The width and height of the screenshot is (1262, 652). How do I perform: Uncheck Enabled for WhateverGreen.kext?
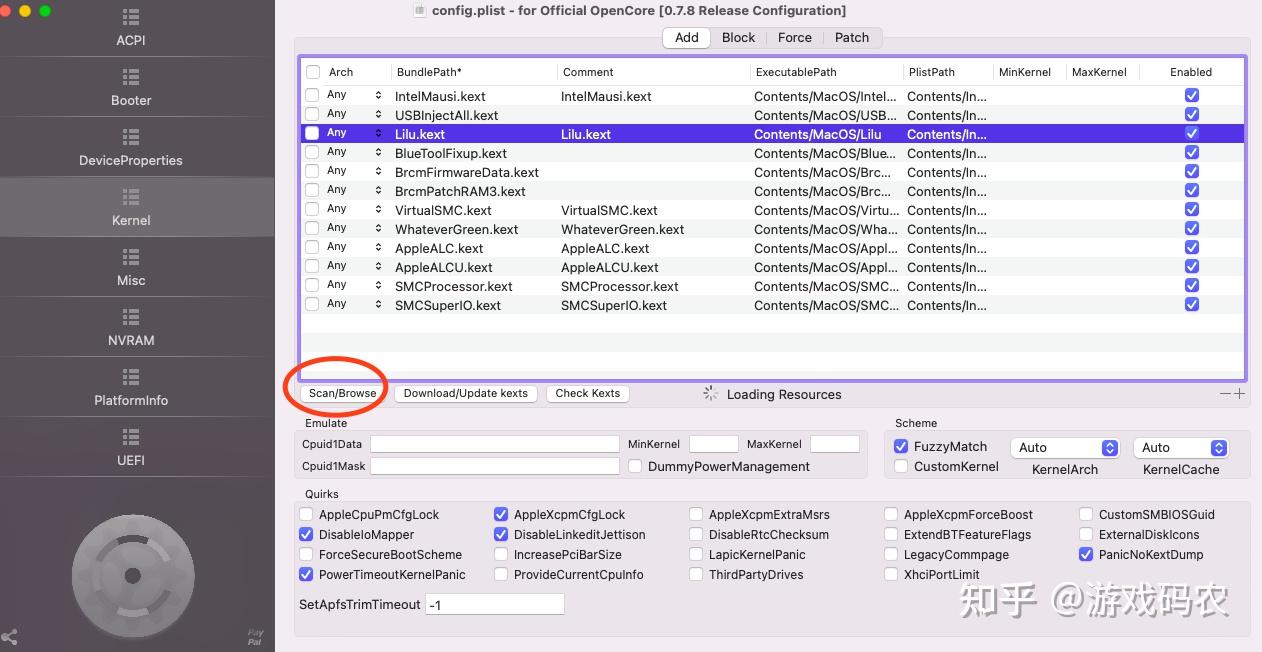point(1192,229)
